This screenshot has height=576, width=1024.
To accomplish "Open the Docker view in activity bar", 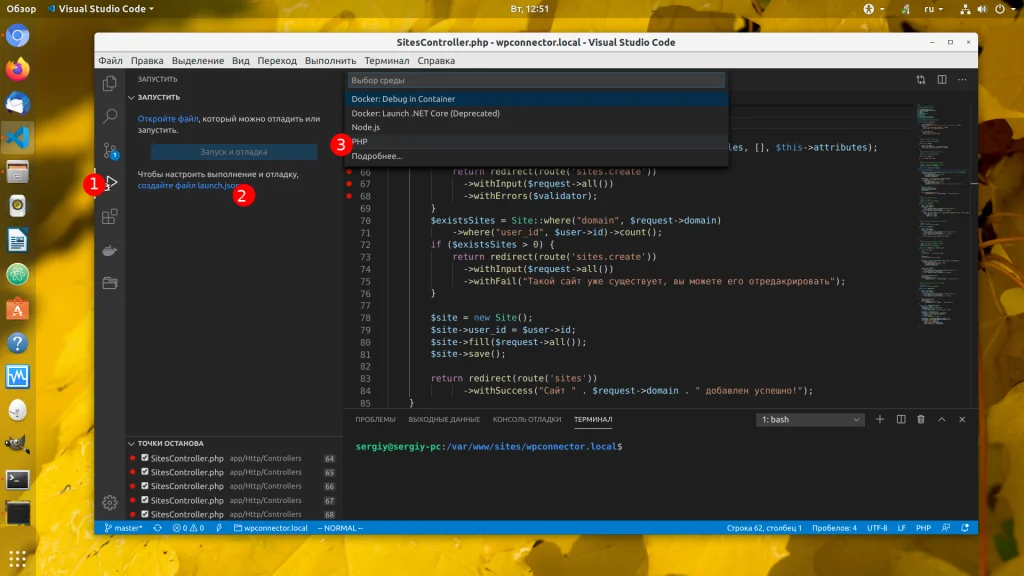I will pos(110,250).
